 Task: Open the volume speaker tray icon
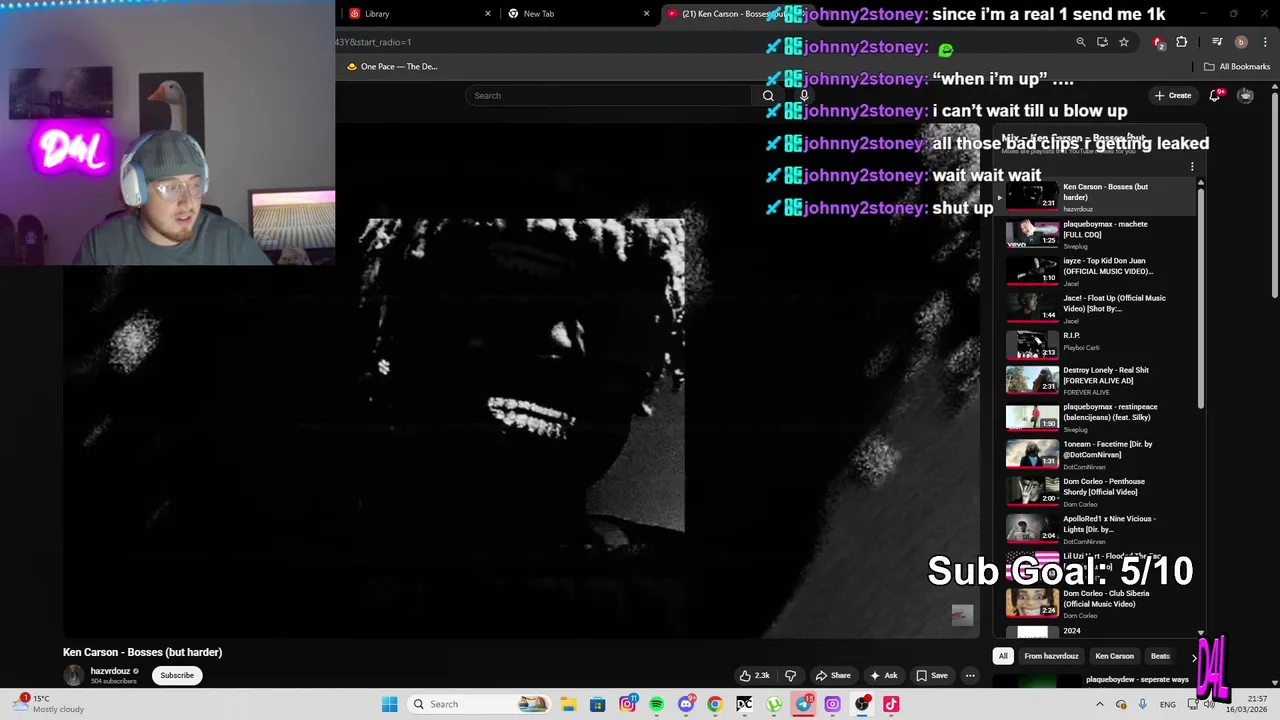[x=1208, y=704]
